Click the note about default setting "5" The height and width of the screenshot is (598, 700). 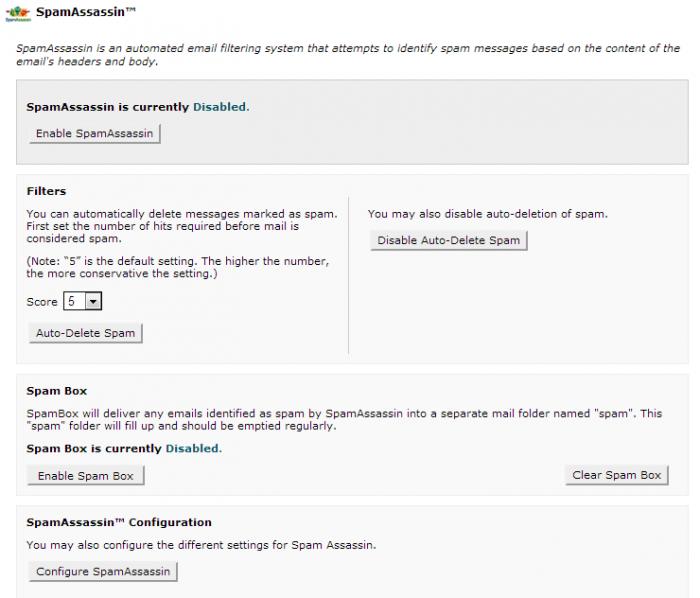pos(178,267)
